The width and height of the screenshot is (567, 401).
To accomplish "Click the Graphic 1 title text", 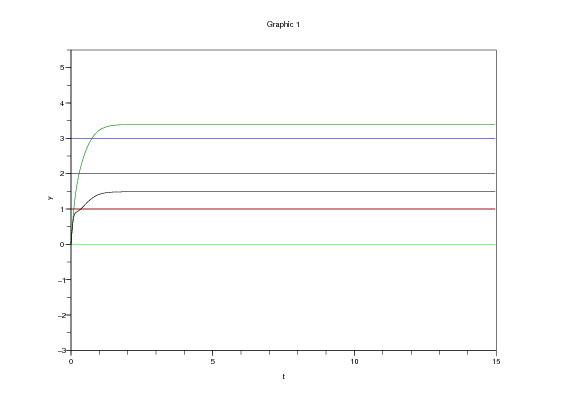I will point(283,25).
